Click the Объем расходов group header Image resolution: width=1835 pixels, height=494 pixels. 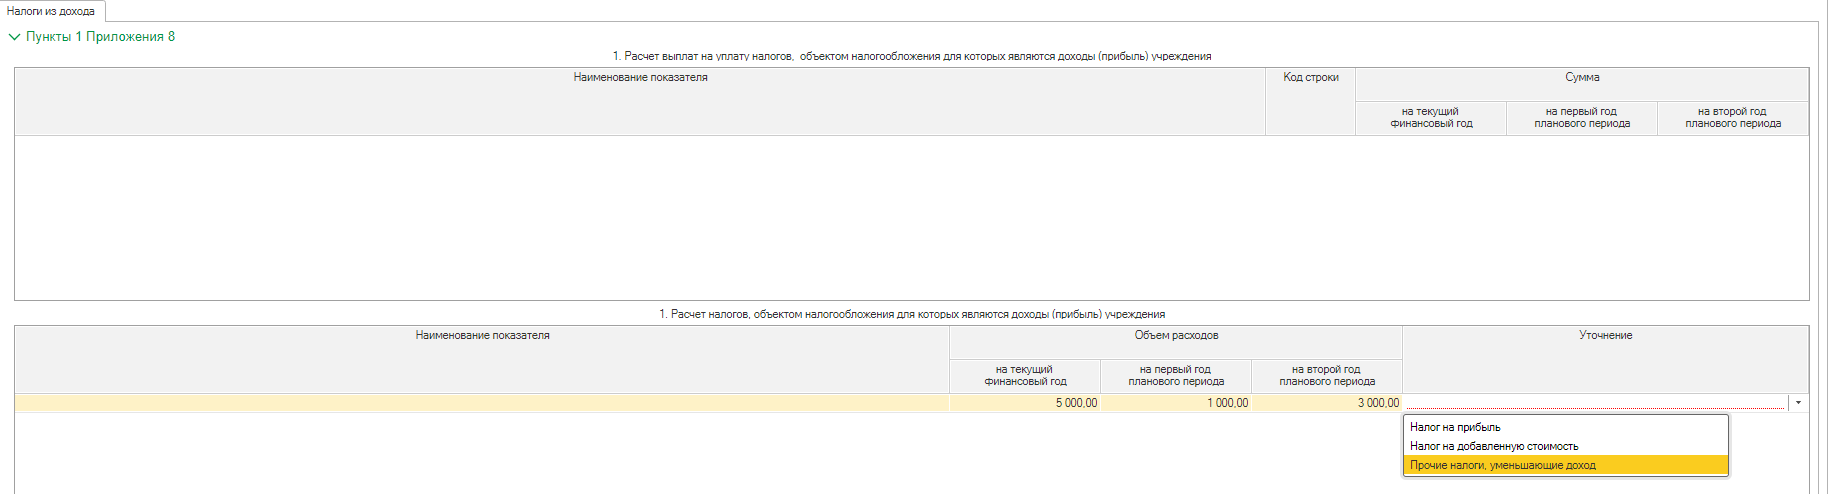1176,335
